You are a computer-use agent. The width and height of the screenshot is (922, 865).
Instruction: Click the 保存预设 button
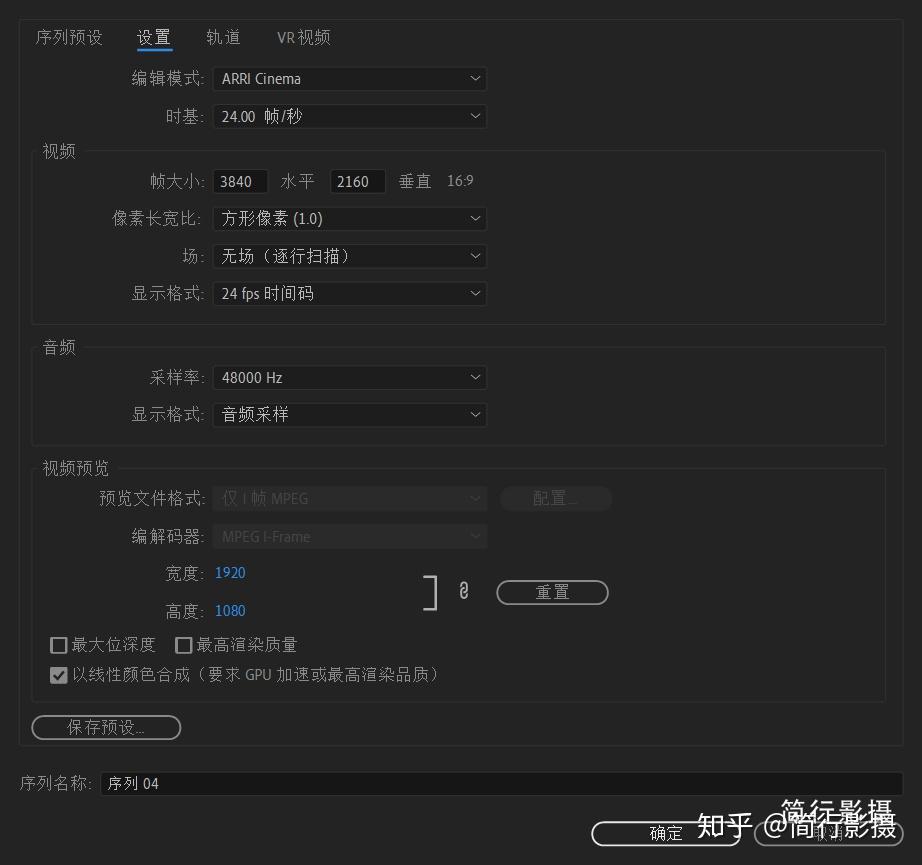click(106, 727)
